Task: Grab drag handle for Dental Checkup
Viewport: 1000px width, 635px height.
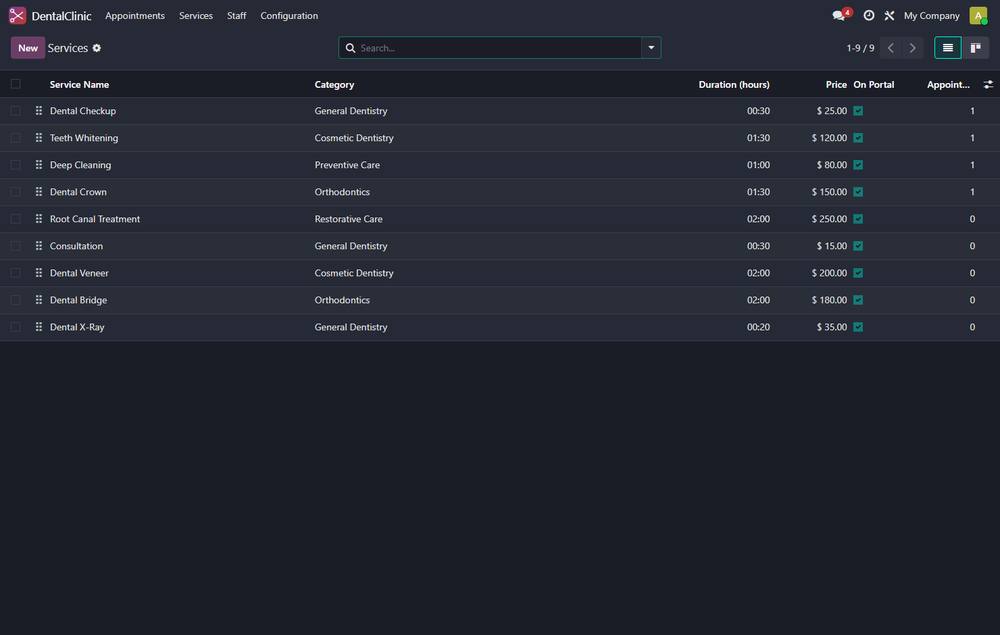Action: [x=39, y=111]
